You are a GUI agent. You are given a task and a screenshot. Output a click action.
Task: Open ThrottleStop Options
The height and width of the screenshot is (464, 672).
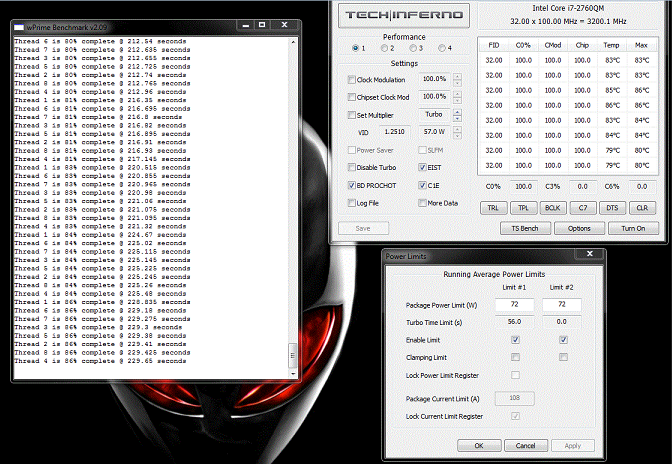point(579,228)
